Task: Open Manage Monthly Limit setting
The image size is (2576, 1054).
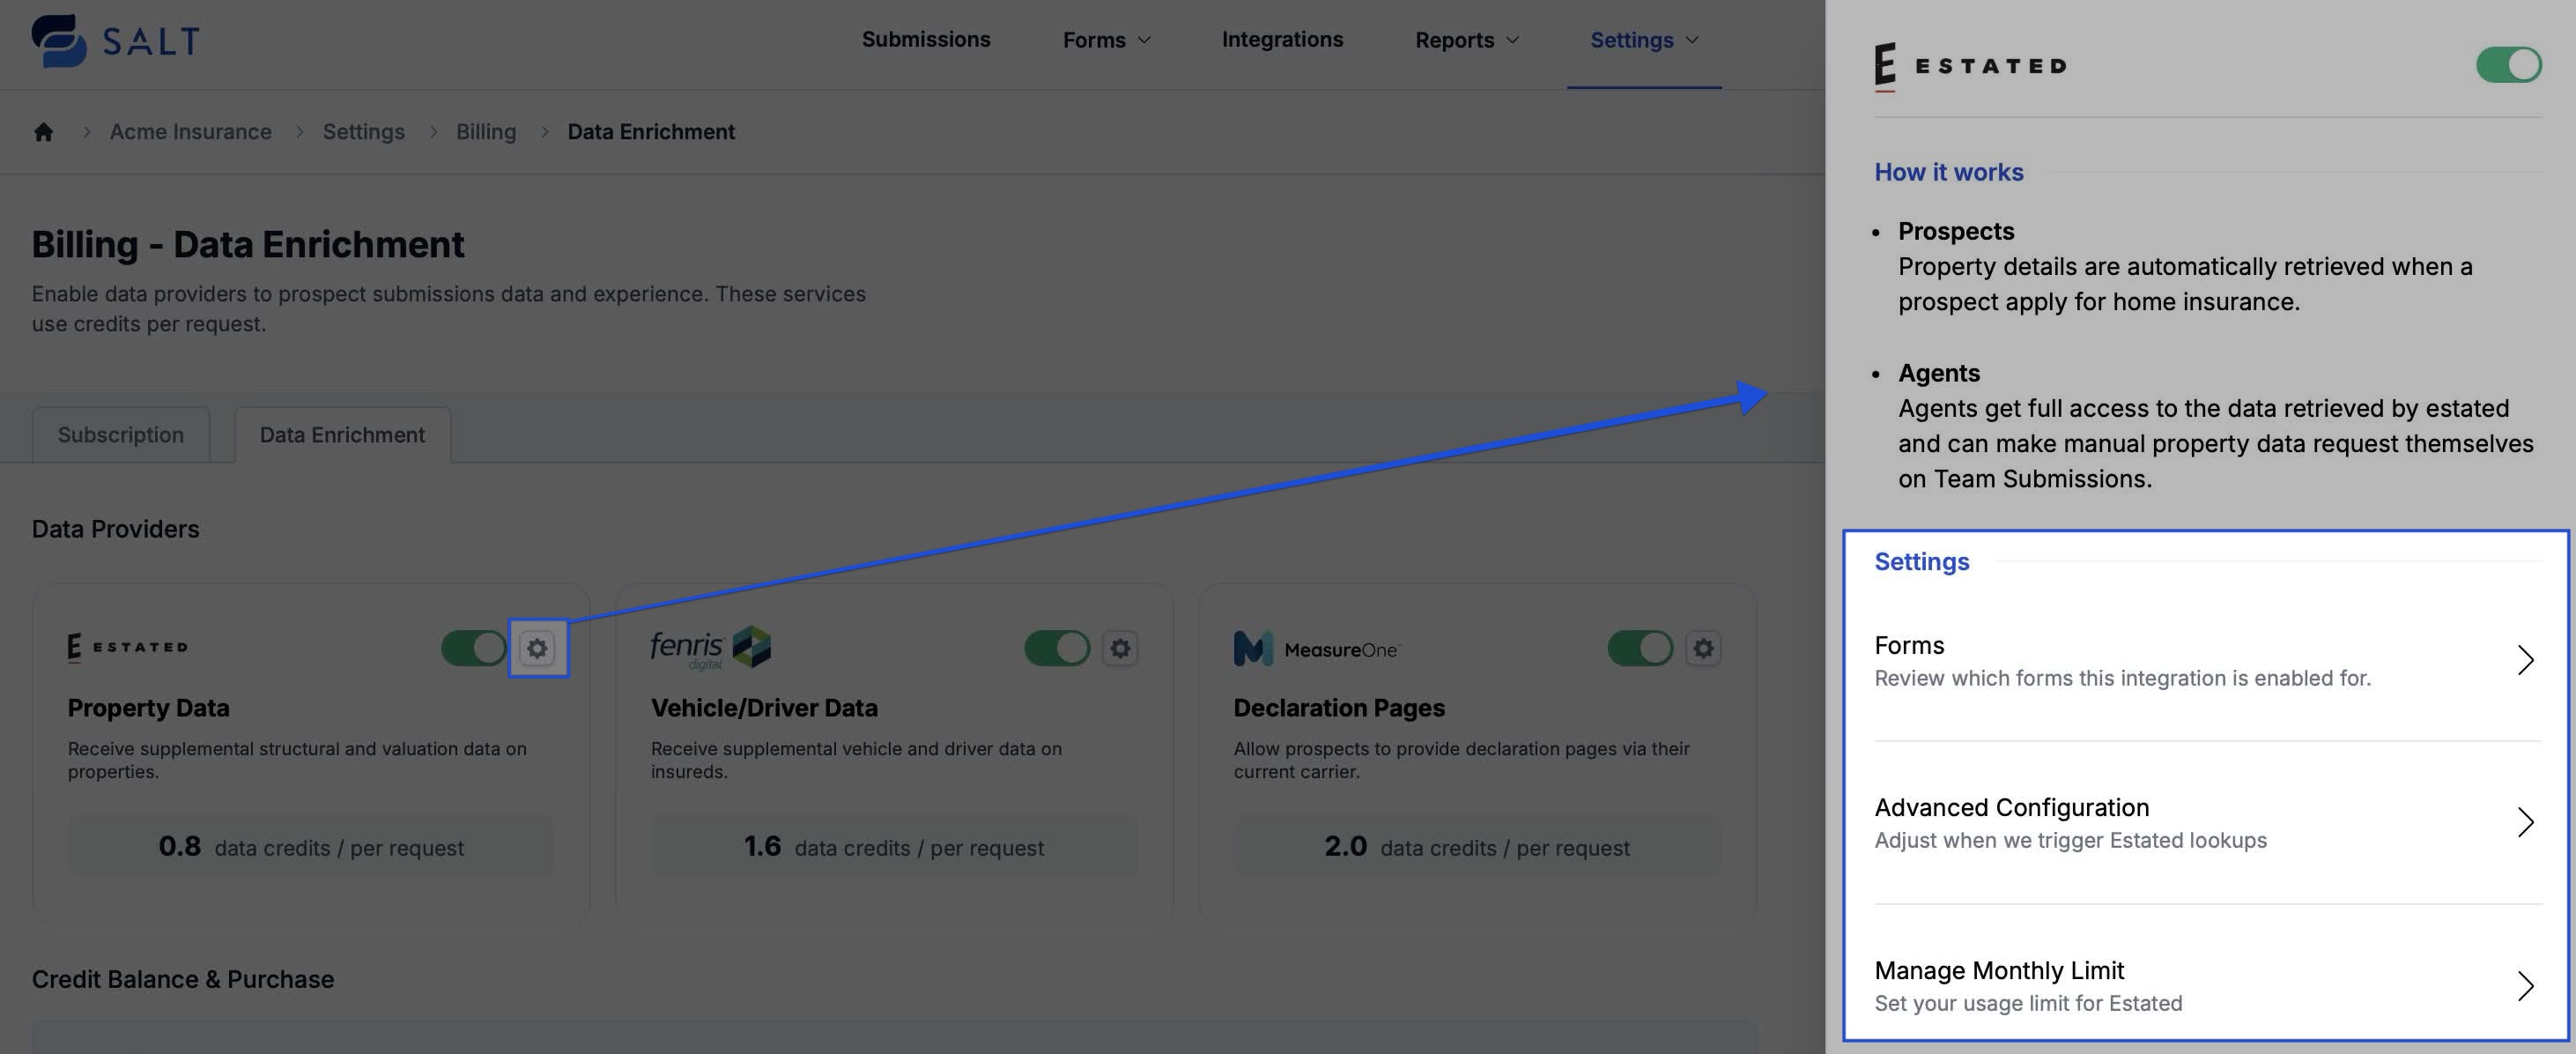Action: click(2205, 985)
